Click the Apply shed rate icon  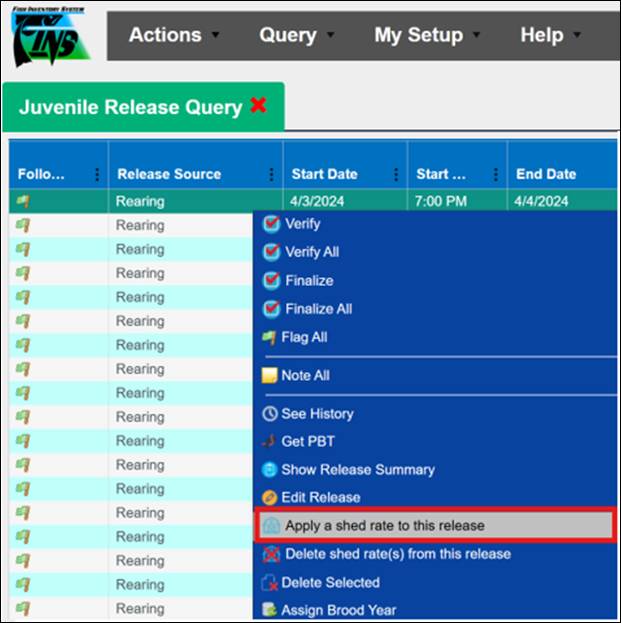point(272,526)
